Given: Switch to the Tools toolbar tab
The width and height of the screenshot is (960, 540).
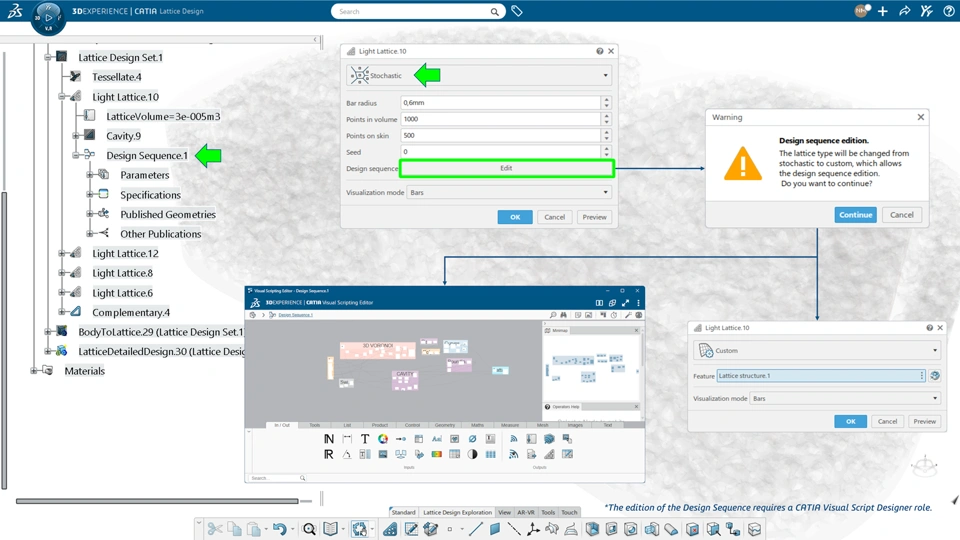Looking at the screenshot, I should coord(548,512).
